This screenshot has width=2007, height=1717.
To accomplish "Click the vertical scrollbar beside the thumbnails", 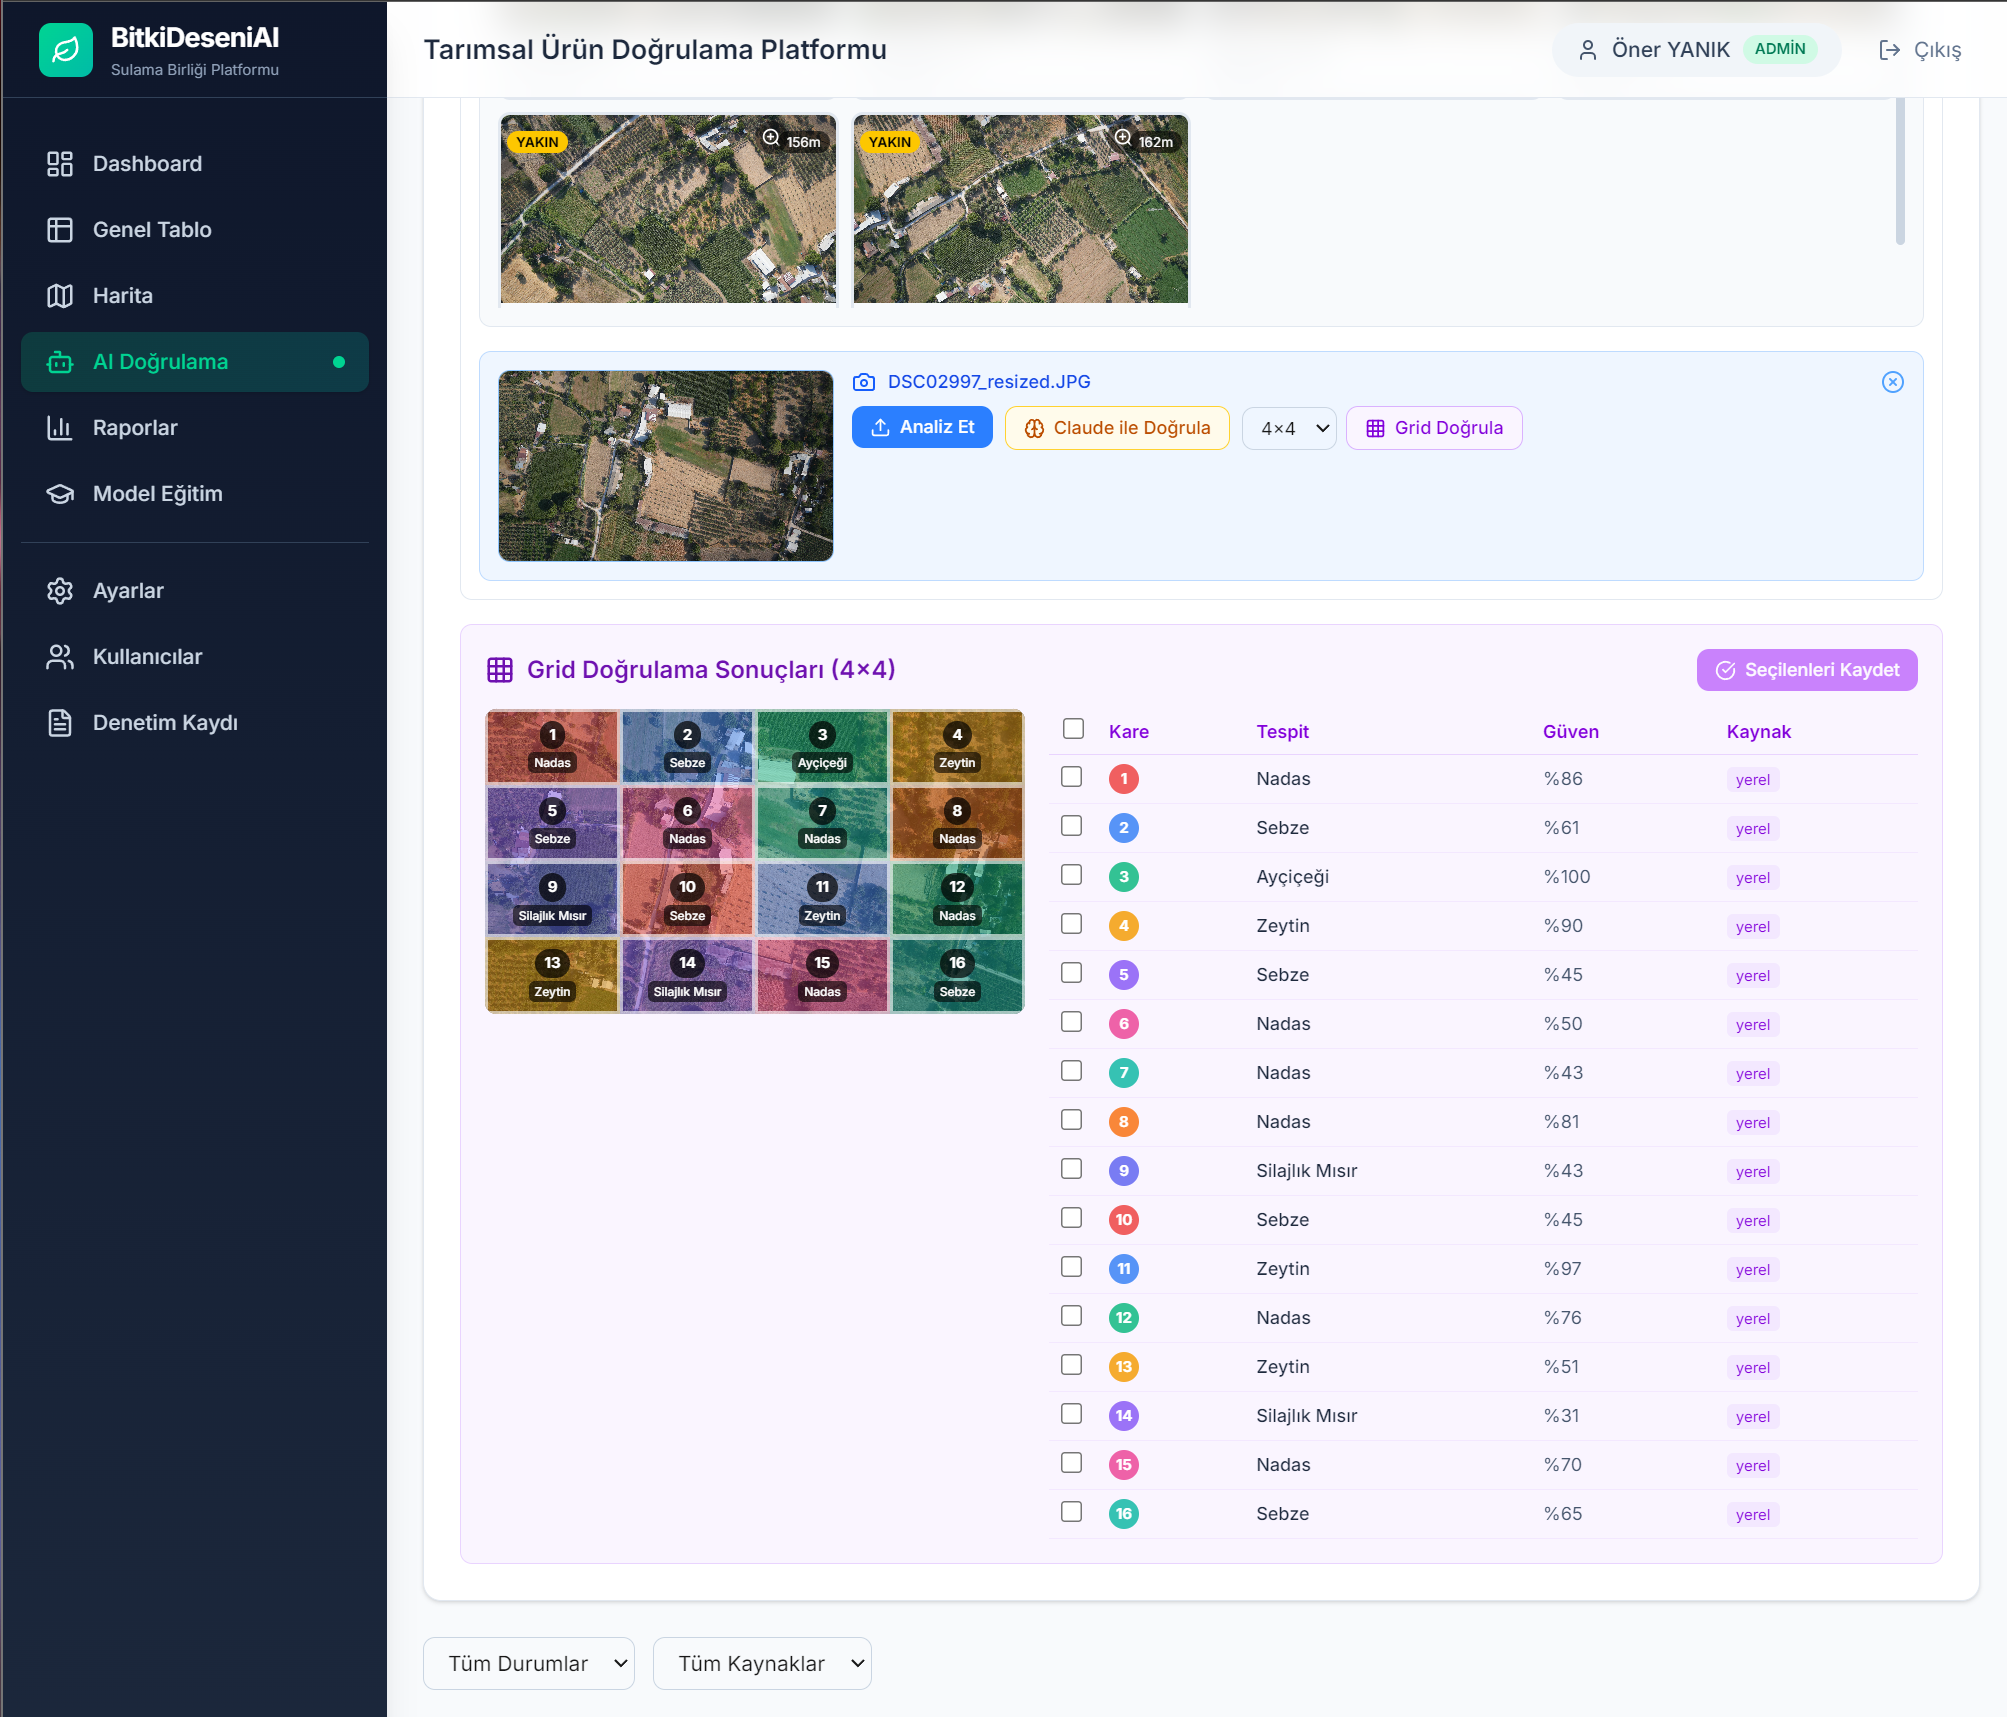I will 1900,170.
